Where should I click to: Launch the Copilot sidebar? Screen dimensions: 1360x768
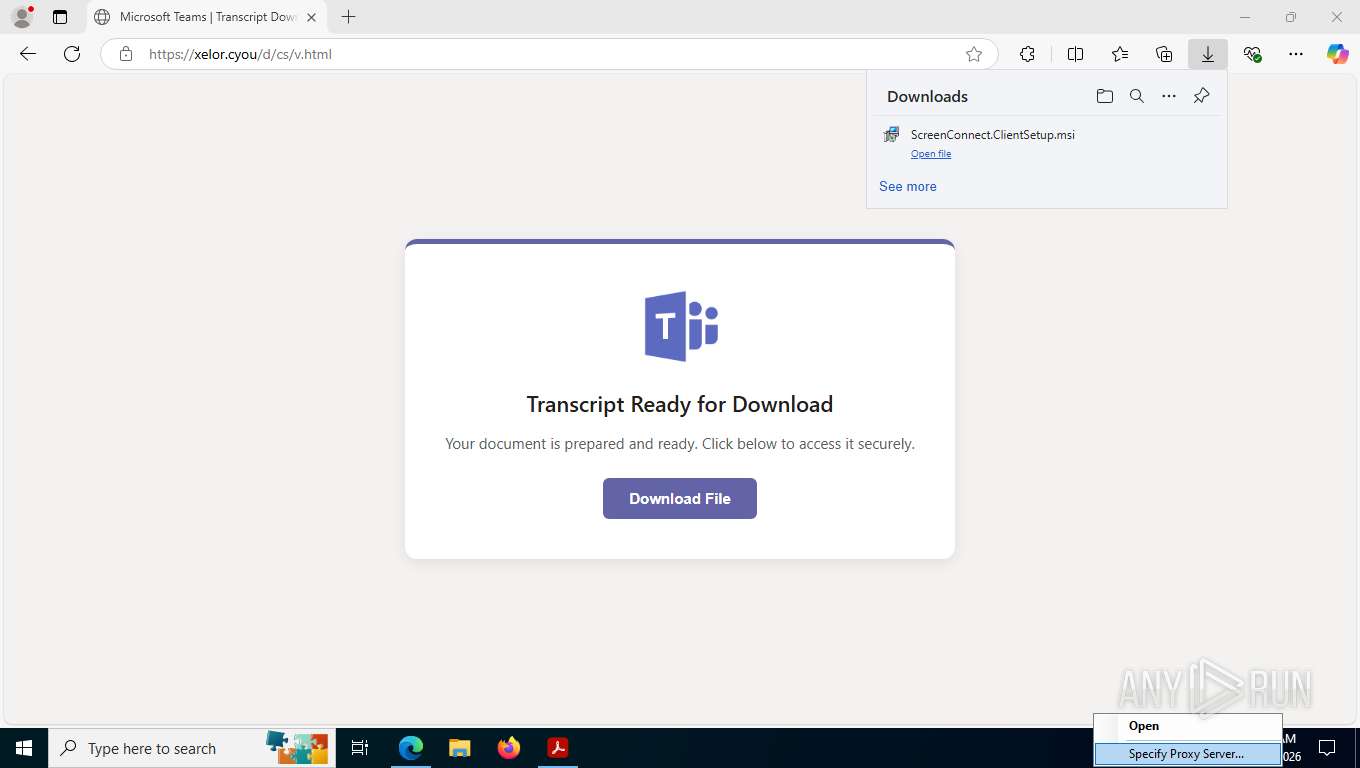pyautogui.click(x=1338, y=54)
